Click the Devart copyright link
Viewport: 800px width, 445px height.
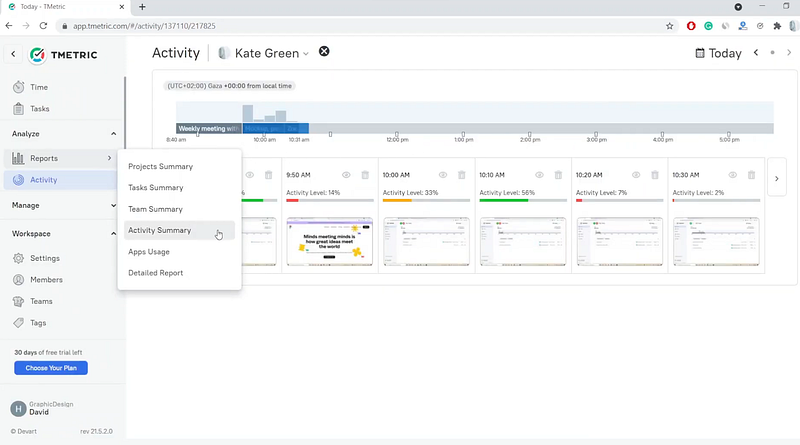[23, 431]
